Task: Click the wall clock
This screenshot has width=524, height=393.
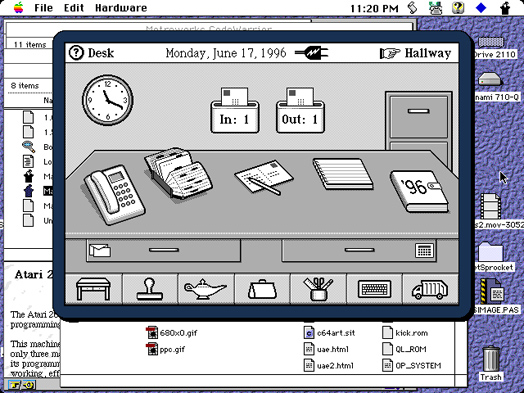Action: point(108,100)
